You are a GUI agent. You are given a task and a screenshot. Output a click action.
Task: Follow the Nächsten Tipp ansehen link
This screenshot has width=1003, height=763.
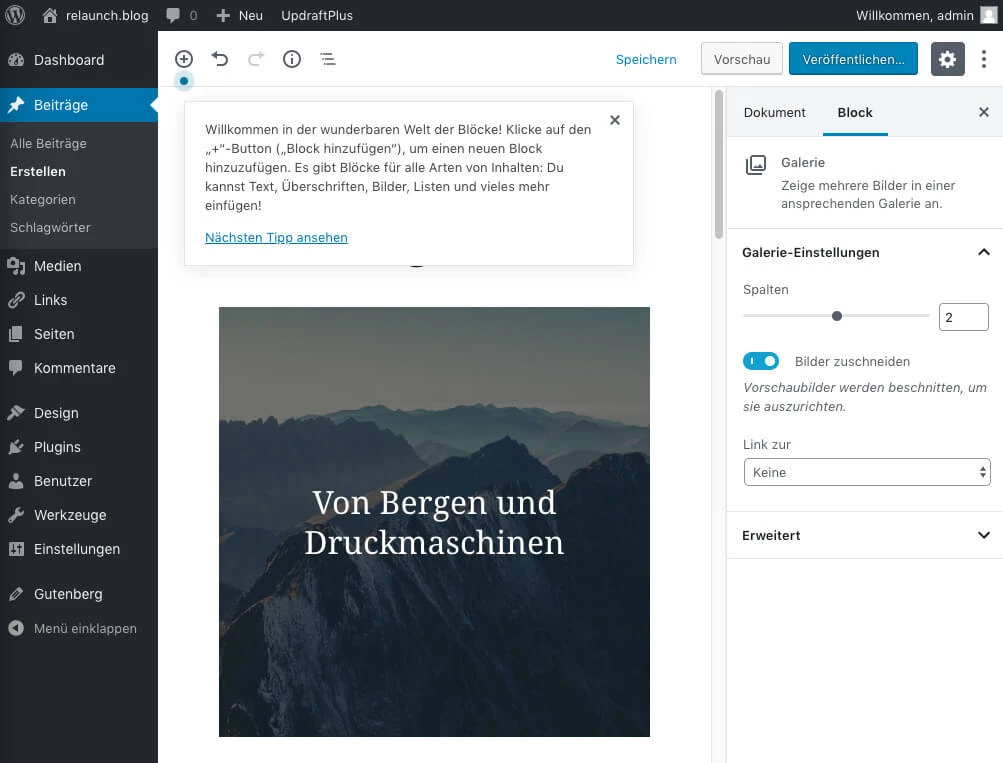click(276, 237)
